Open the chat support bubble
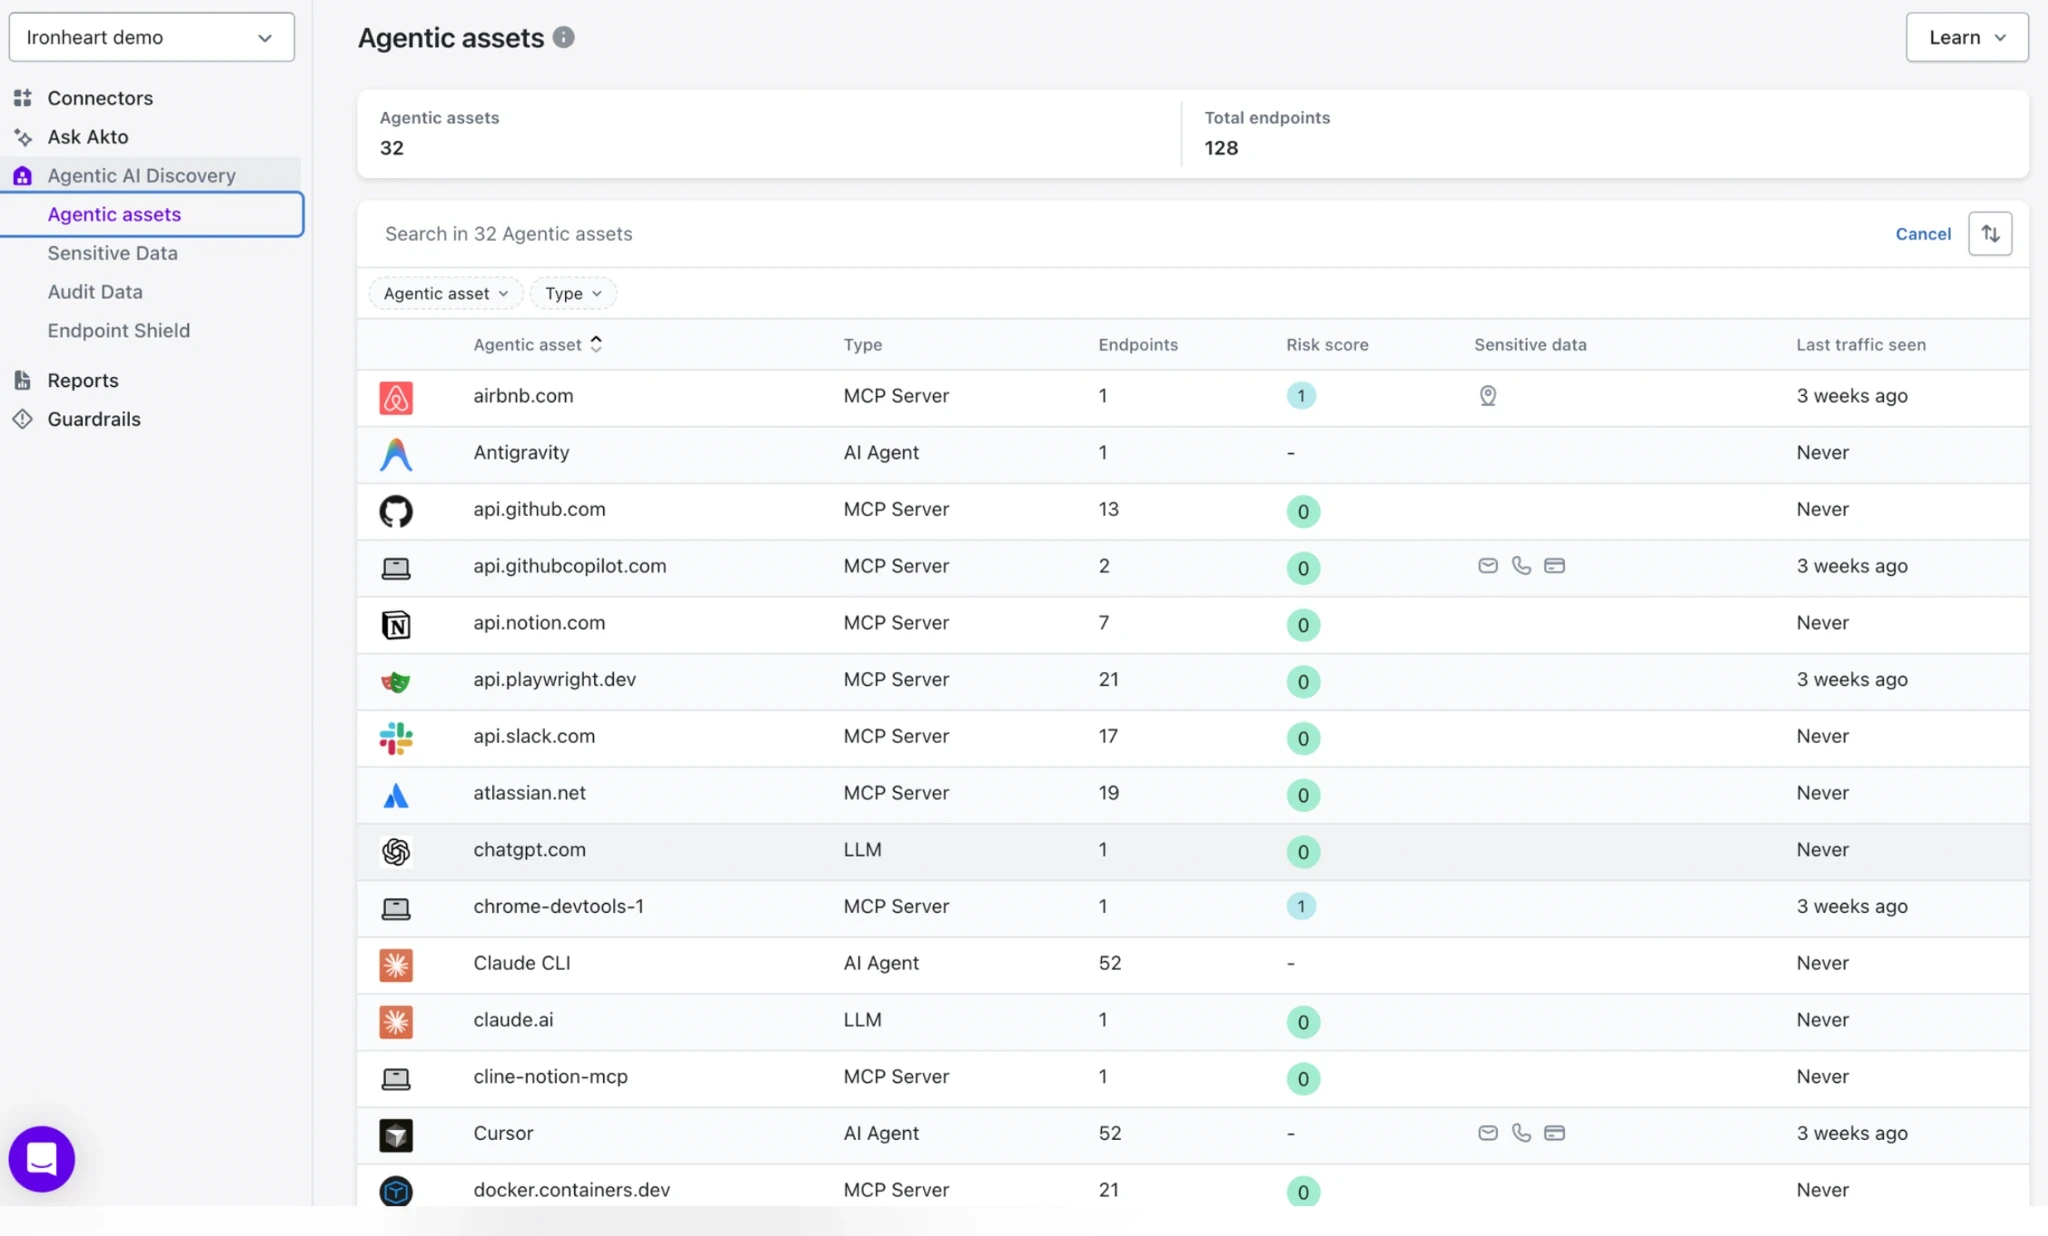2048x1236 pixels. coord(42,1159)
